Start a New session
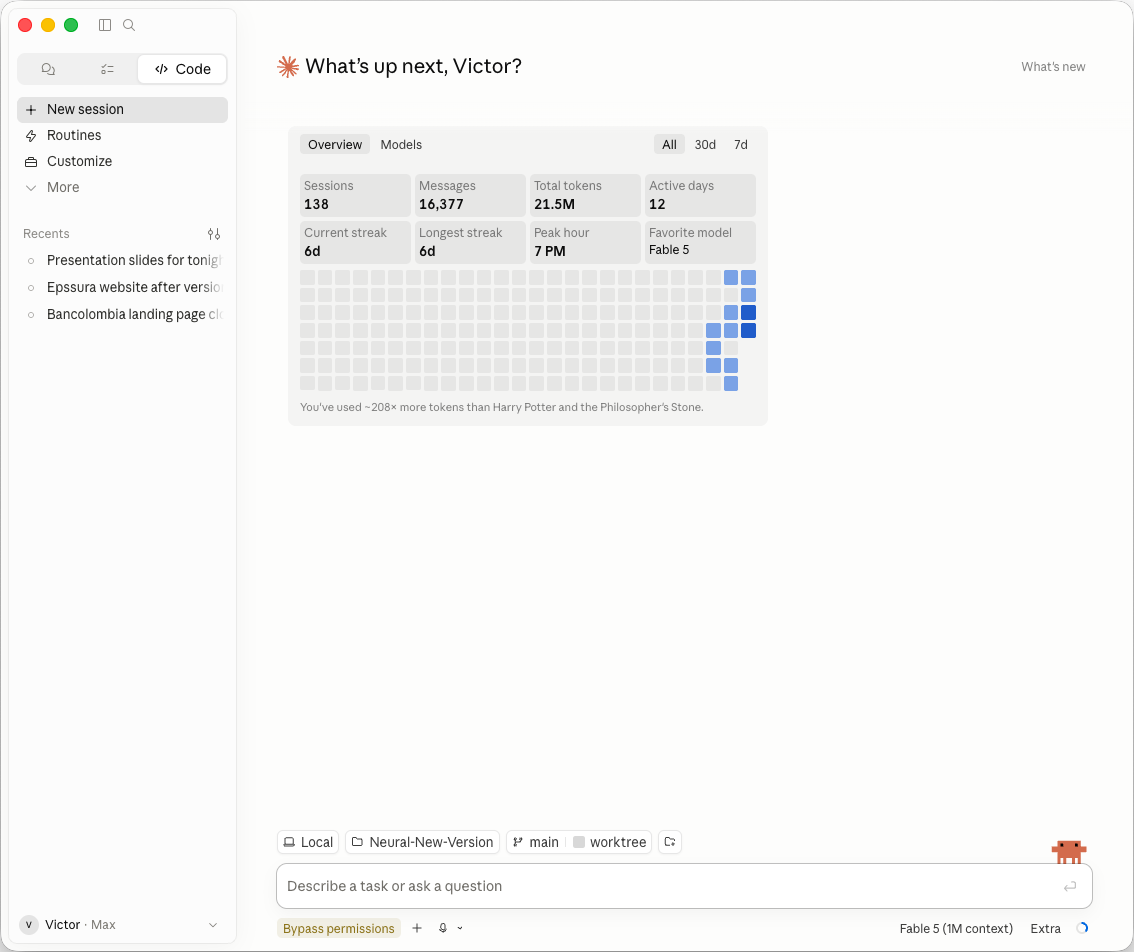Screen dimensions: 1134x952 tap(122, 110)
